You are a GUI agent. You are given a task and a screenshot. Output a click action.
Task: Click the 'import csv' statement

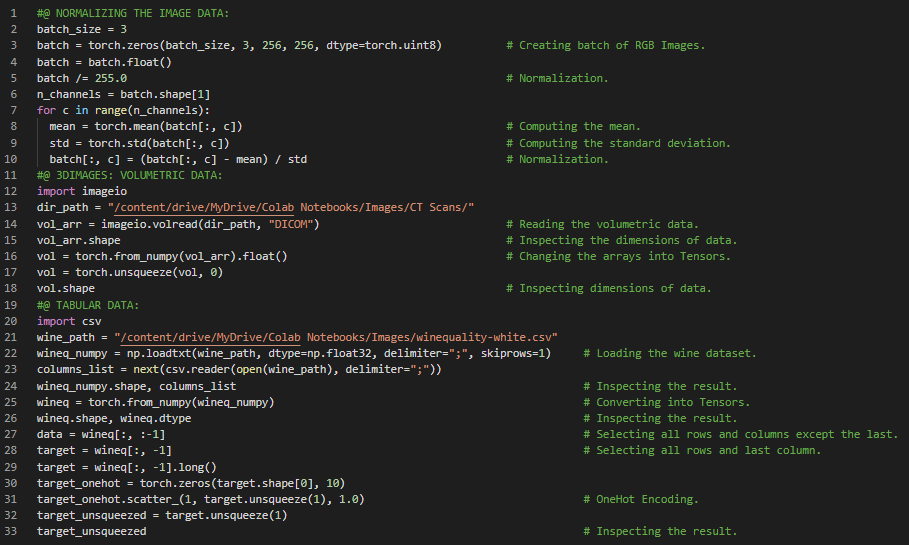70,321
